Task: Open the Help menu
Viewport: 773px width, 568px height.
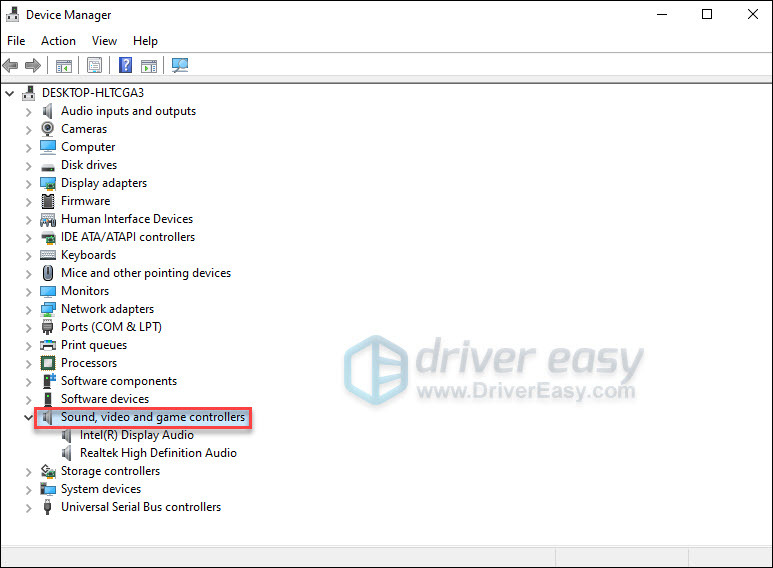Action: (x=145, y=41)
